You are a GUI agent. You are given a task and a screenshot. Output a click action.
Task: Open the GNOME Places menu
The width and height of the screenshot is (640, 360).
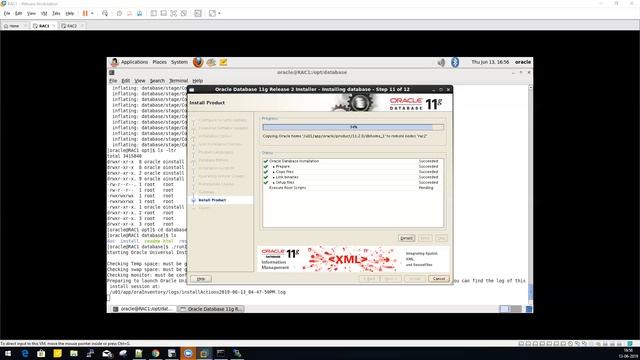click(x=160, y=62)
